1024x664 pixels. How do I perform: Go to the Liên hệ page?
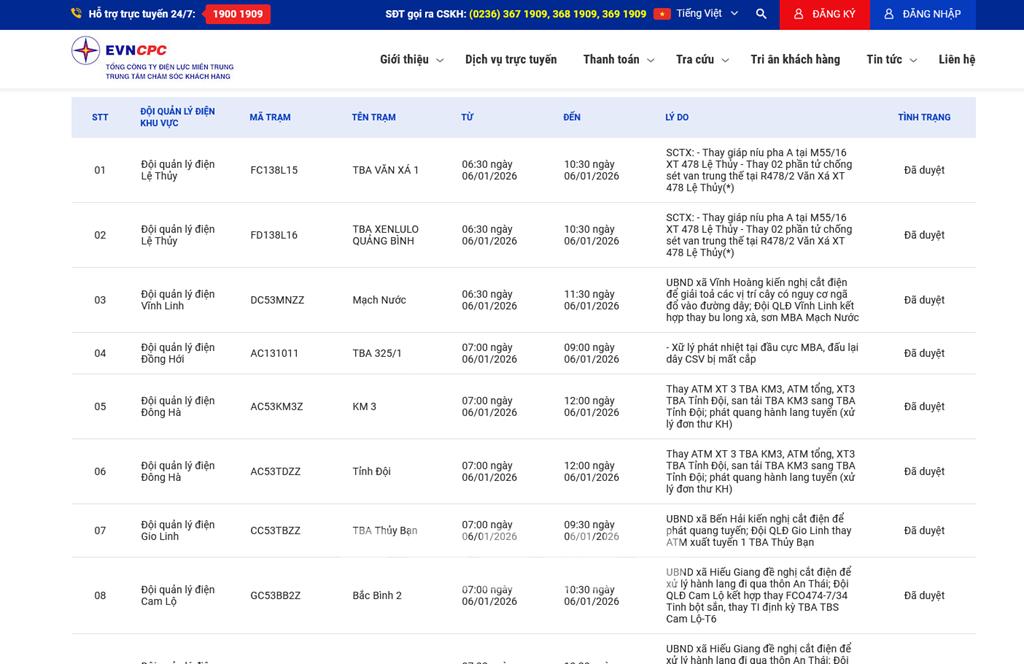[x=956, y=60]
